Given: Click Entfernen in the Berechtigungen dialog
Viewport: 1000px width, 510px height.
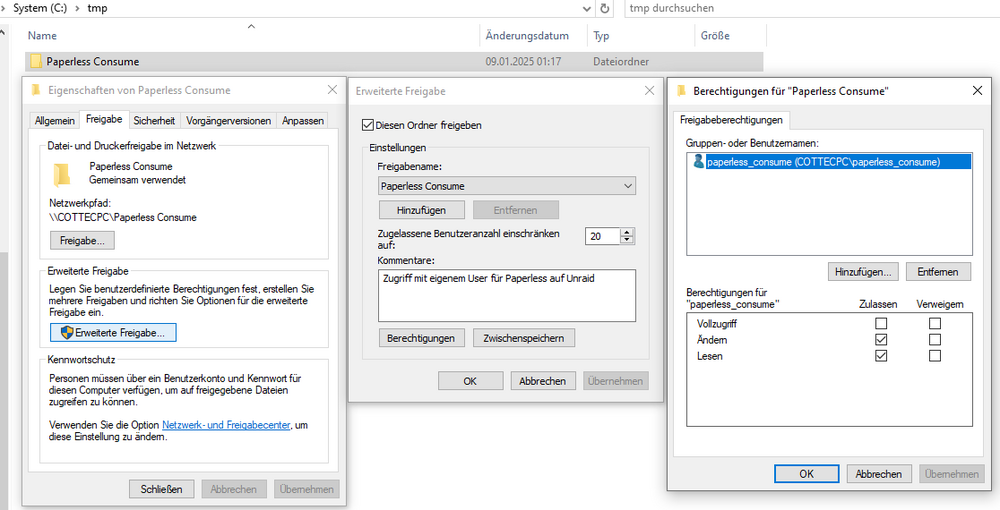Looking at the screenshot, I should click(938, 272).
